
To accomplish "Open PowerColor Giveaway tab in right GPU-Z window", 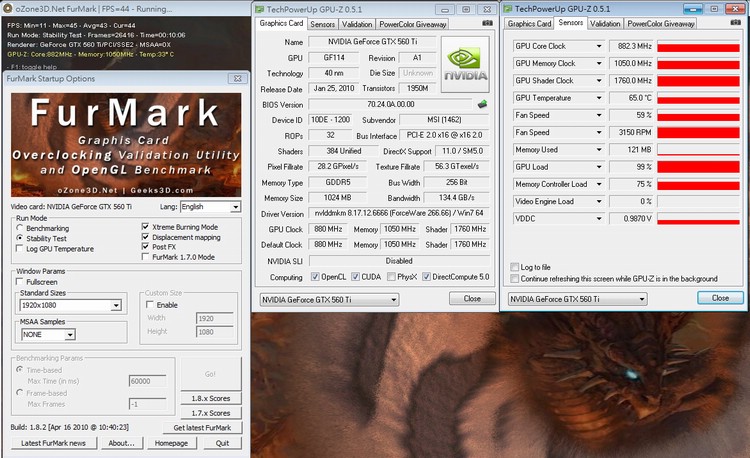I will (x=661, y=23).
